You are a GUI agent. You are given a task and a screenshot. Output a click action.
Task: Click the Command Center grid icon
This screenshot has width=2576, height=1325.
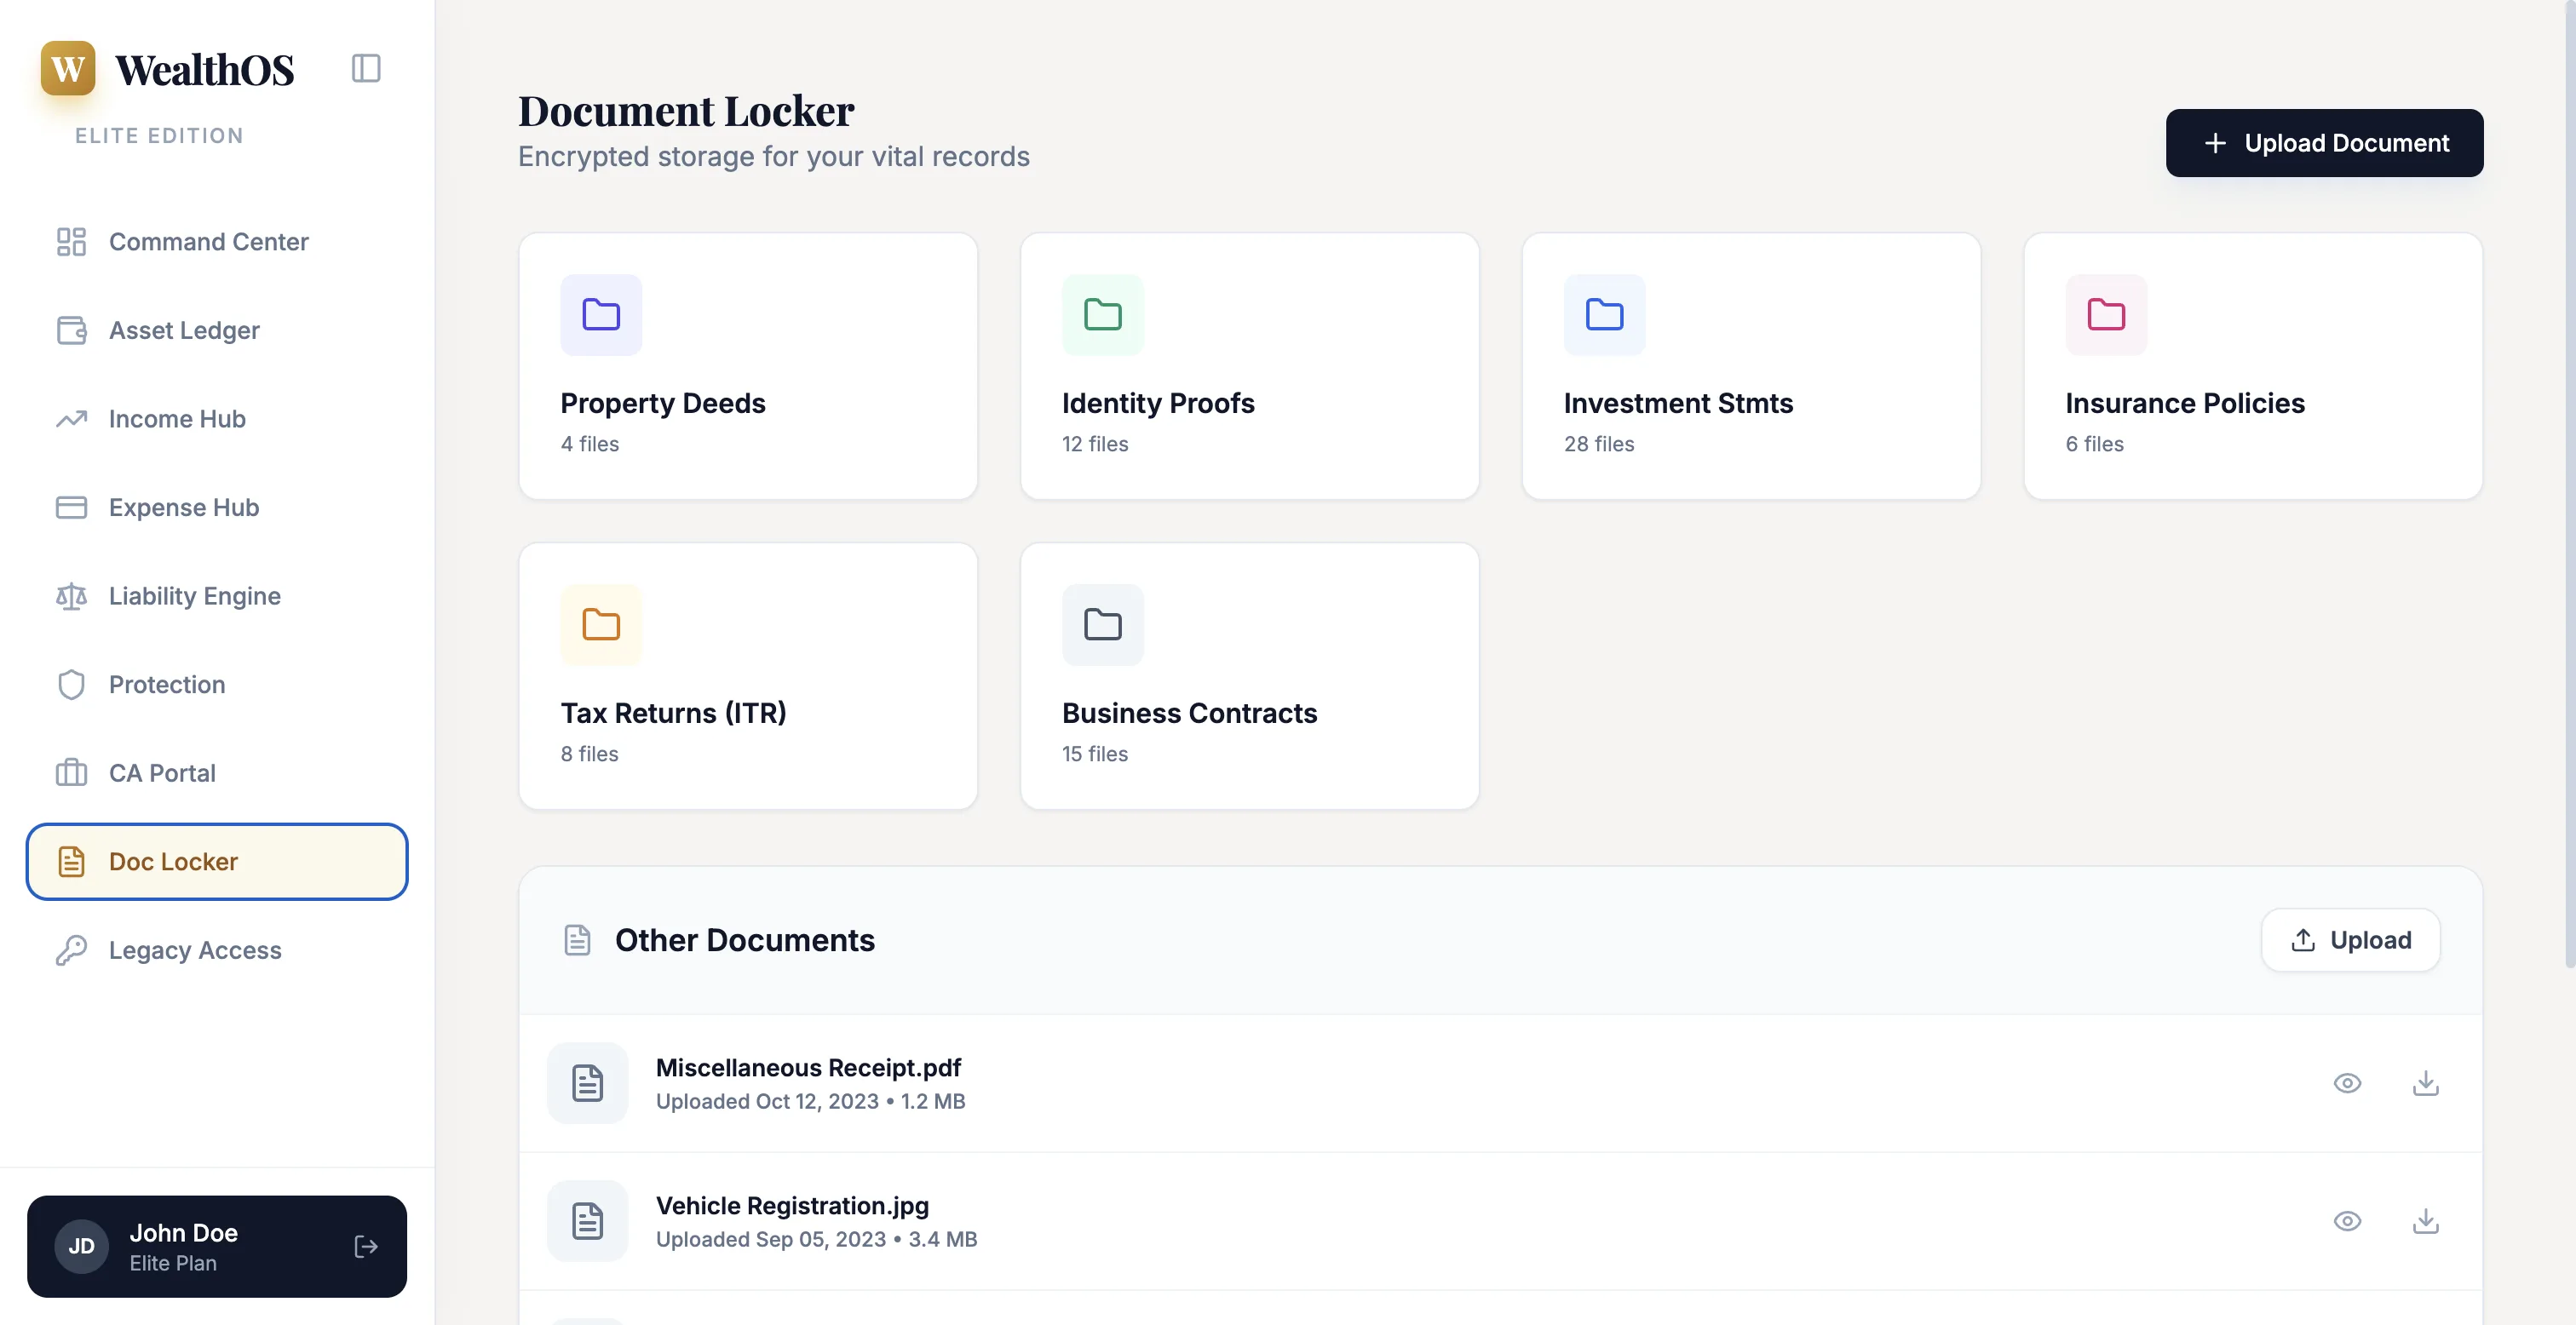[71, 242]
